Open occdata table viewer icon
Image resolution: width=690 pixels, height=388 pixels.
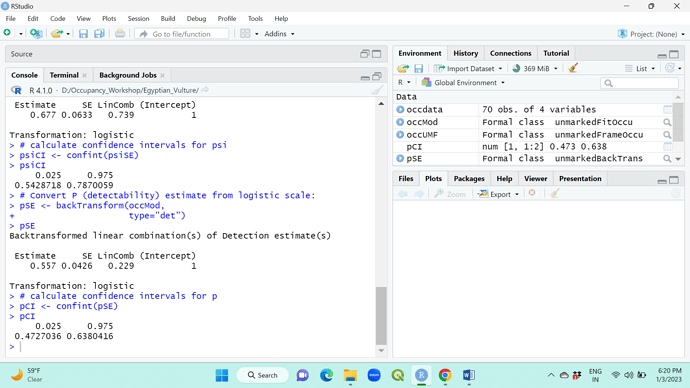(x=667, y=110)
